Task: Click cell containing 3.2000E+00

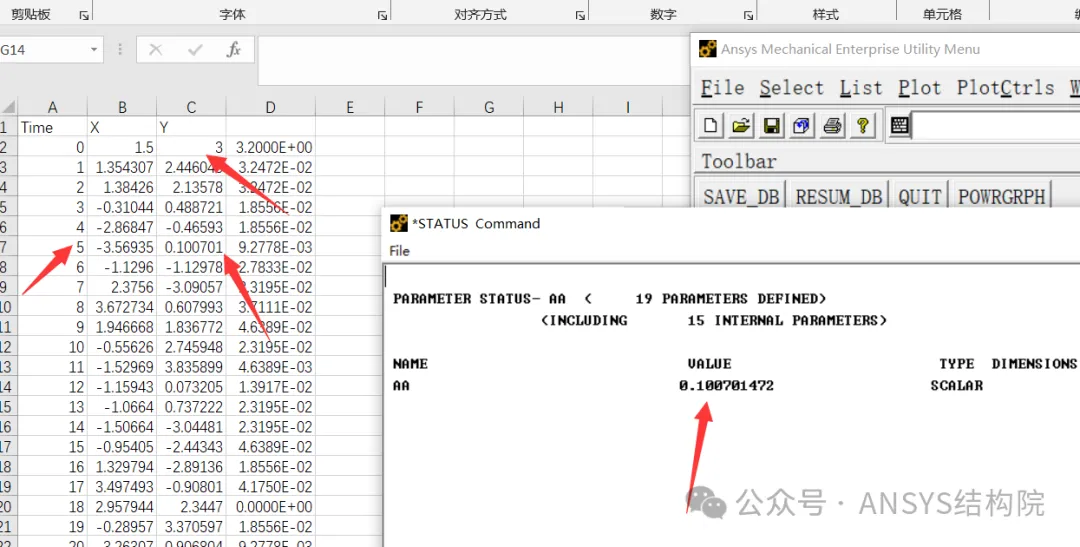Action: pyautogui.click(x=271, y=147)
